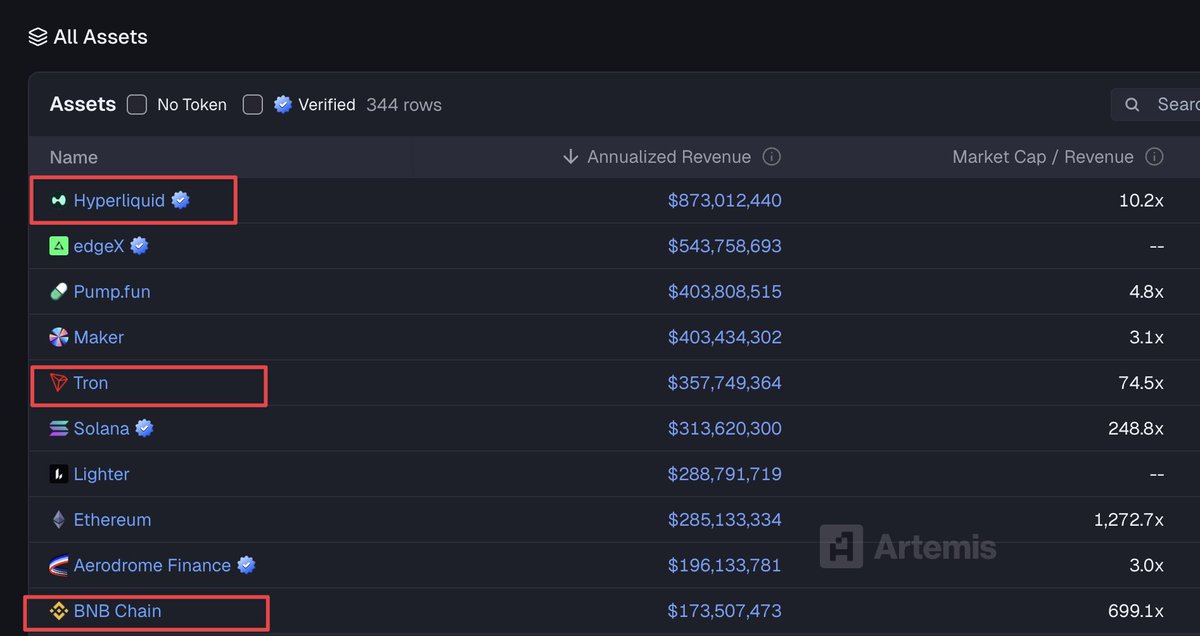
Task: Open the BNB Chain asset link
Action: [x=117, y=611]
